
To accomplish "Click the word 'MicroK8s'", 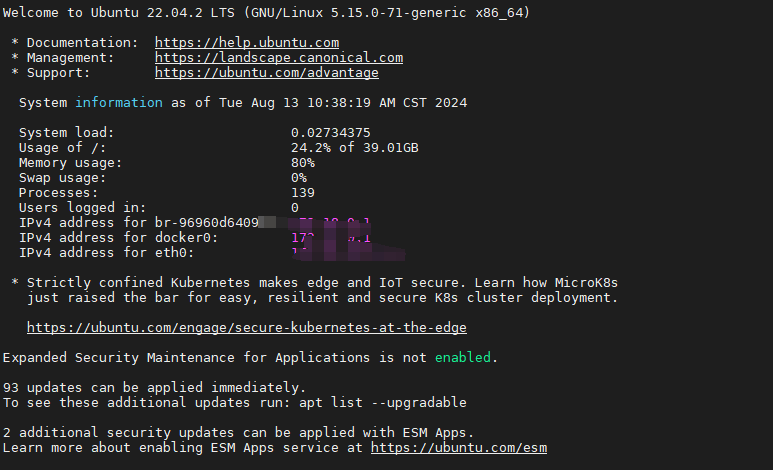I will click(586, 283).
